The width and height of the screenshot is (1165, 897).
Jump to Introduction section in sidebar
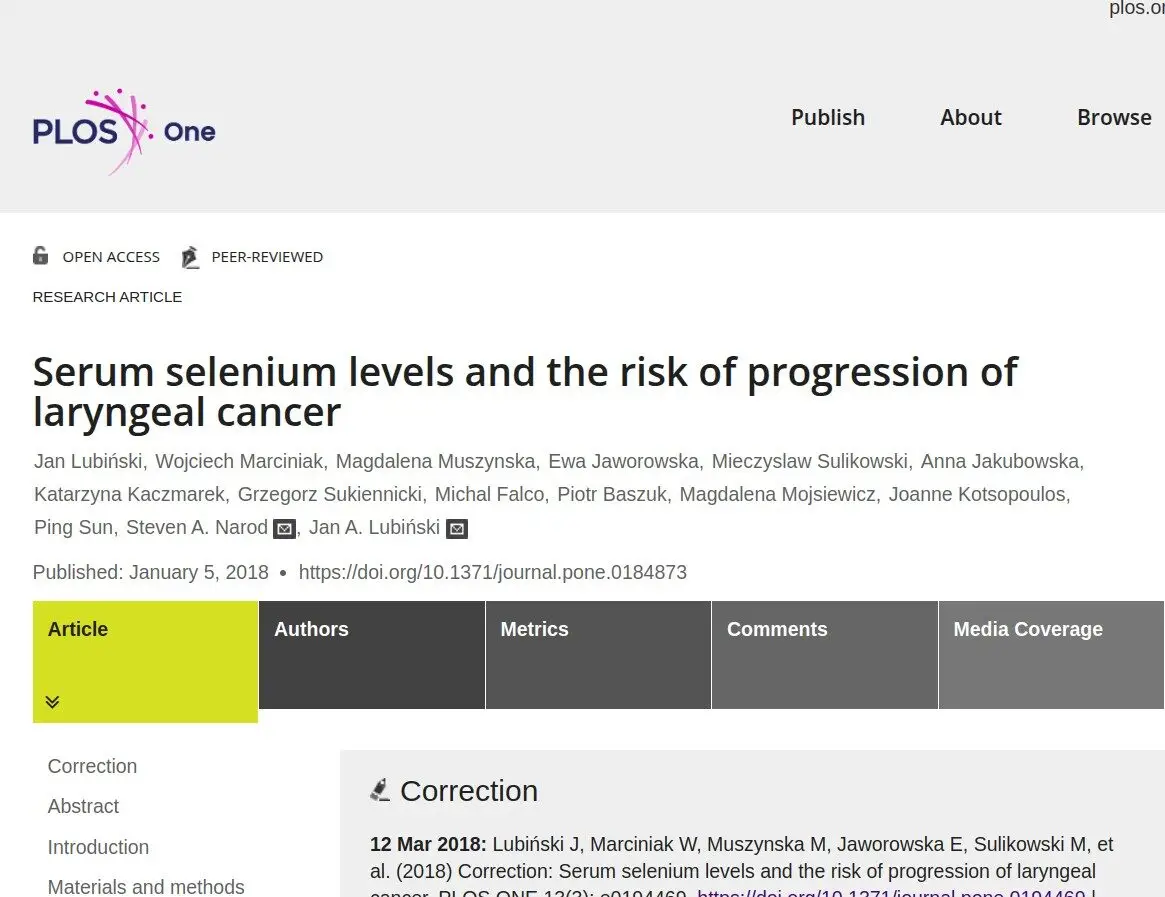click(98, 847)
